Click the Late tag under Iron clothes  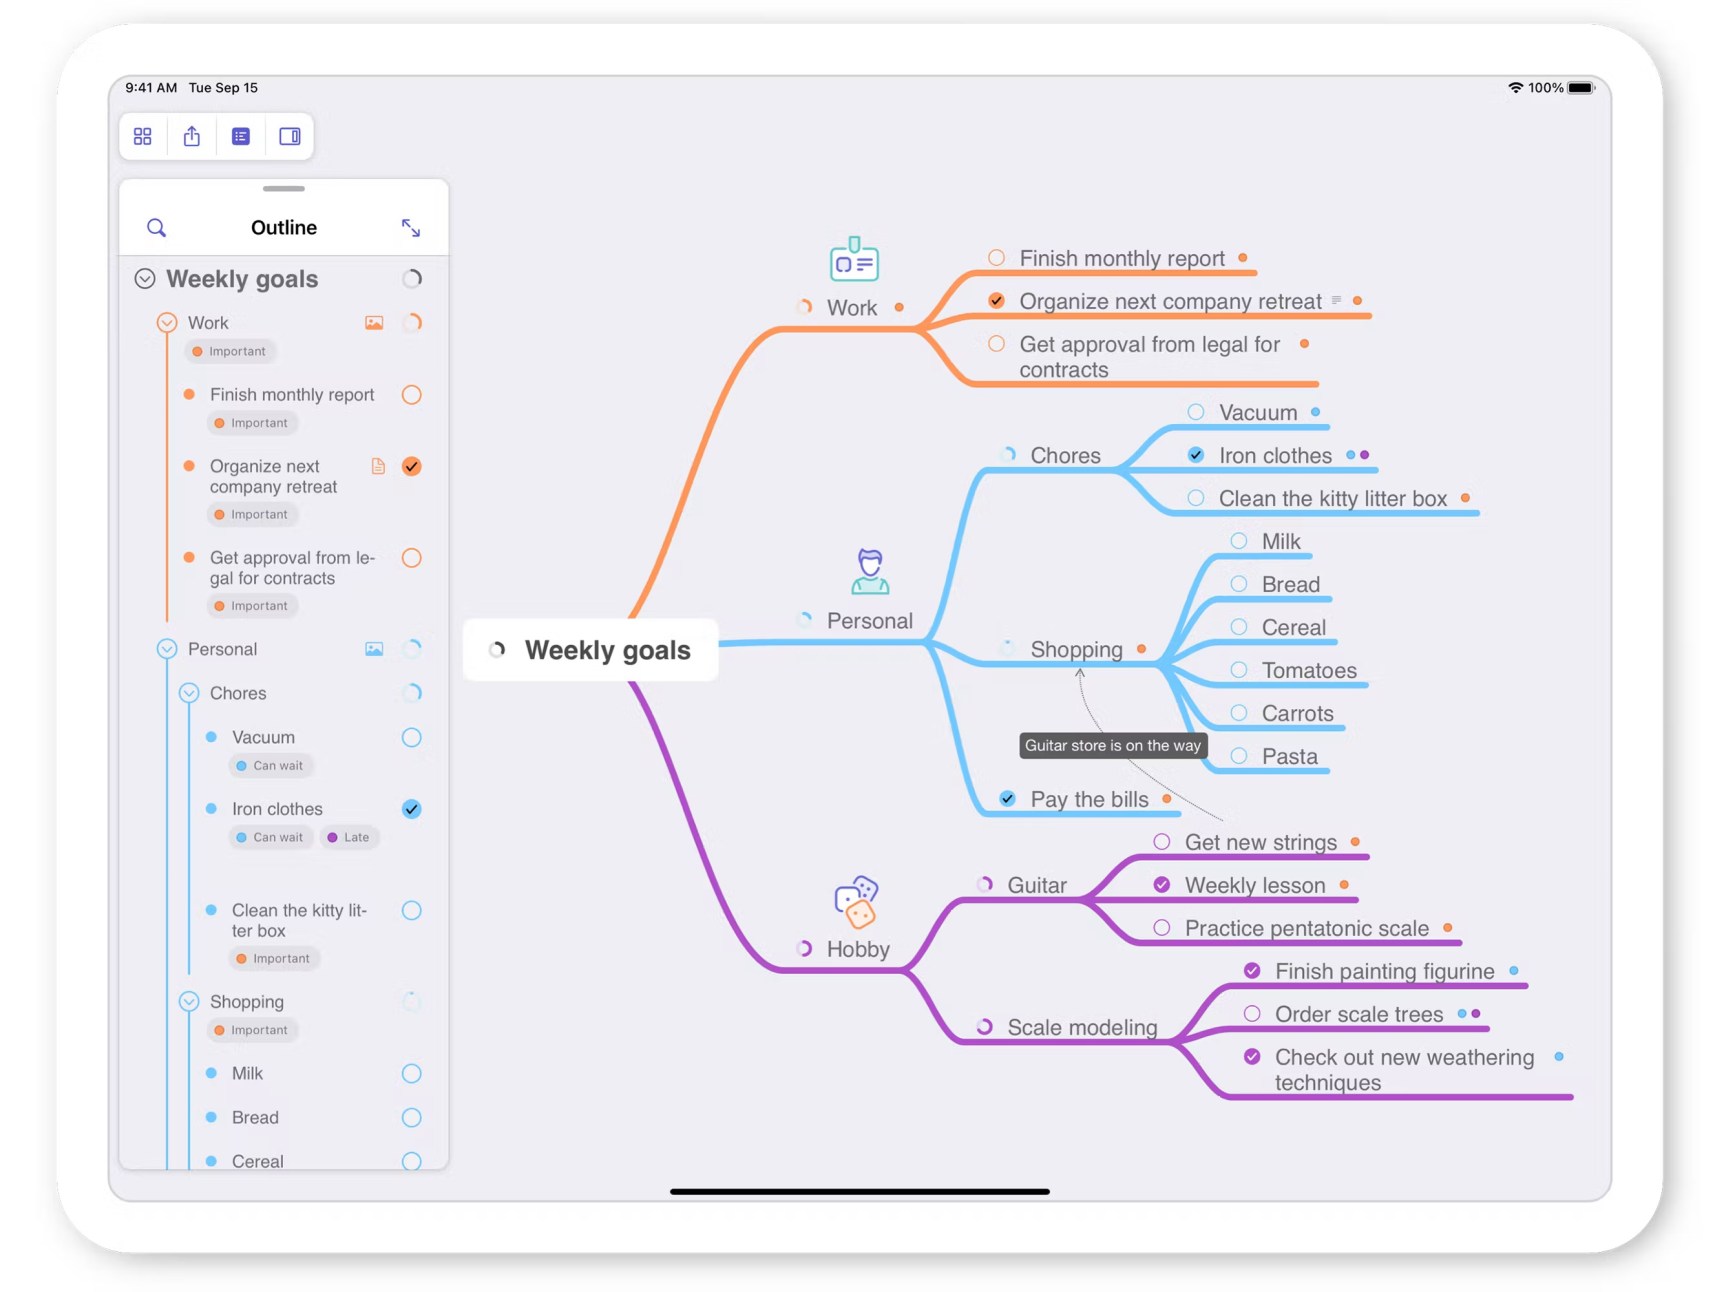(x=349, y=838)
